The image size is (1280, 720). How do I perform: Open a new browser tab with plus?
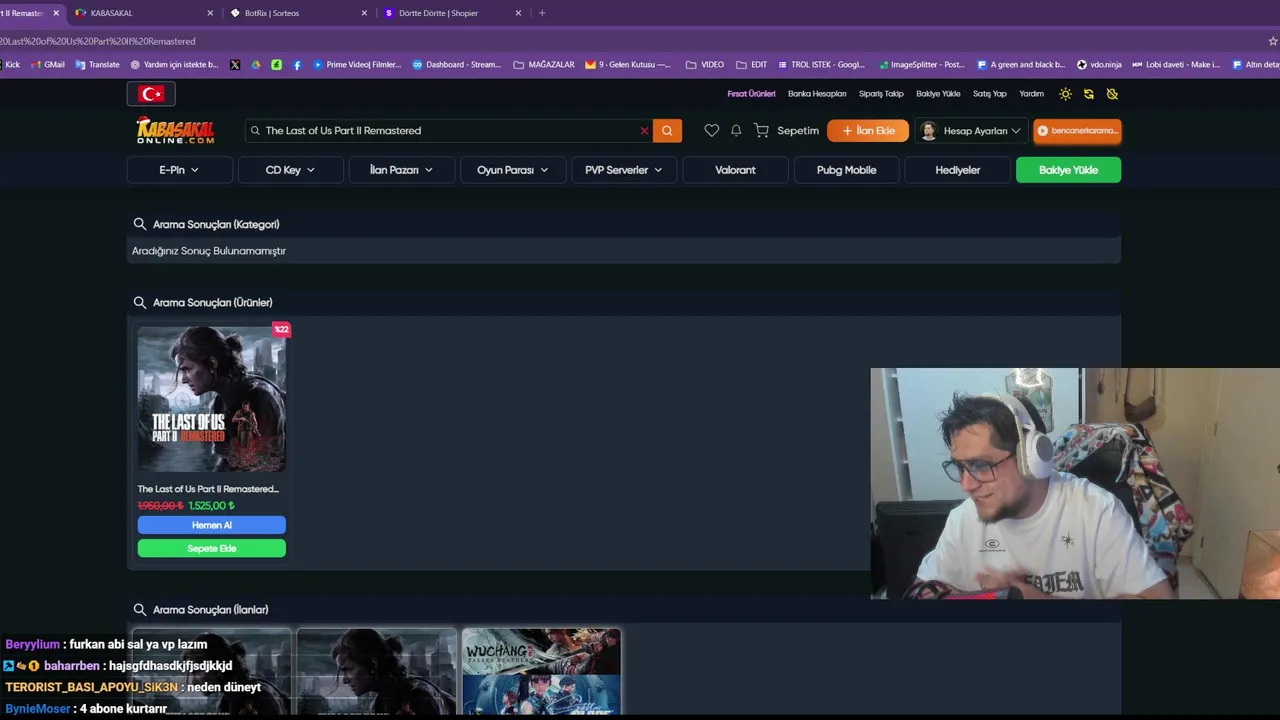point(542,13)
